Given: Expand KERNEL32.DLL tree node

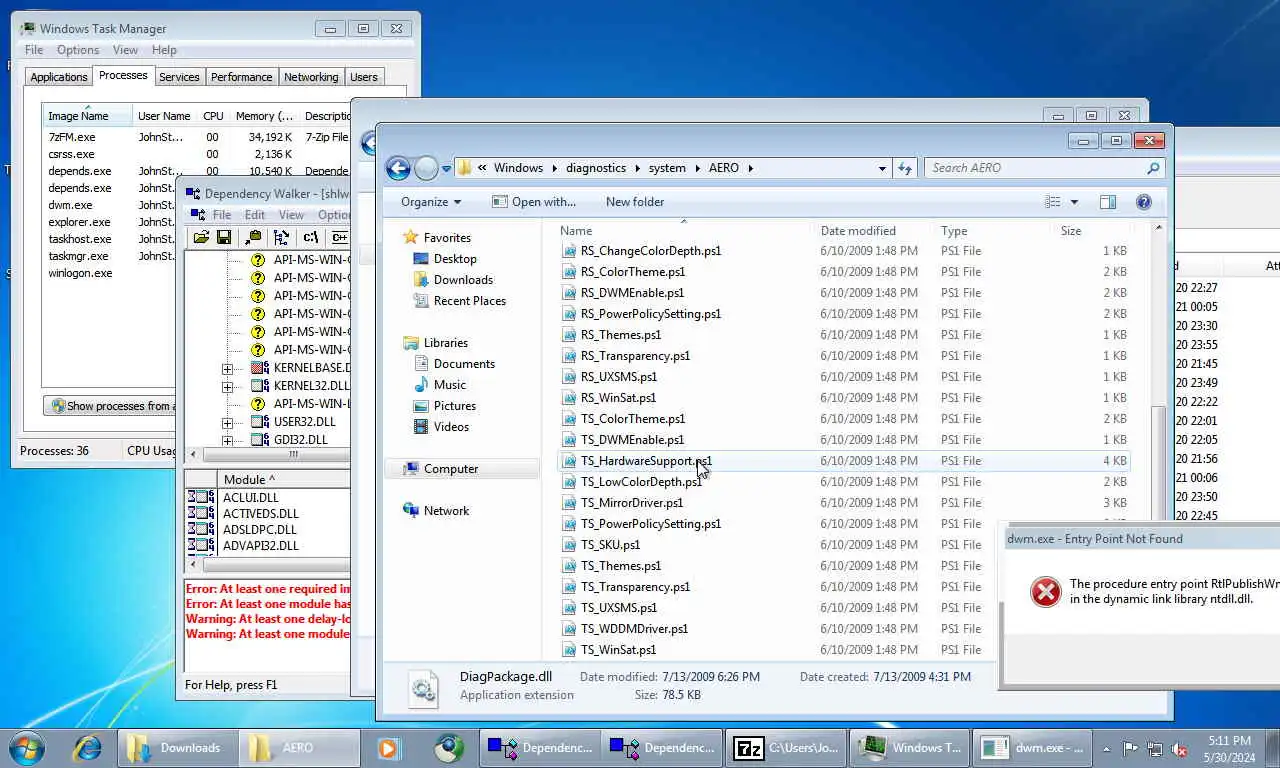Looking at the screenshot, I should pyautogui.click(x=228, y=386).
